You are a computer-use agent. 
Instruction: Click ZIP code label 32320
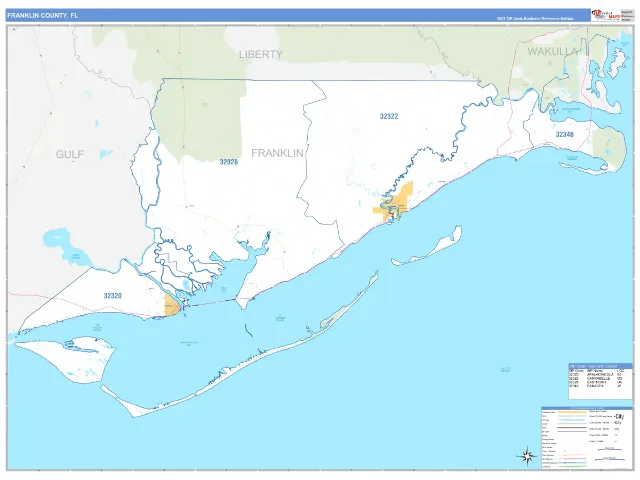112,296
